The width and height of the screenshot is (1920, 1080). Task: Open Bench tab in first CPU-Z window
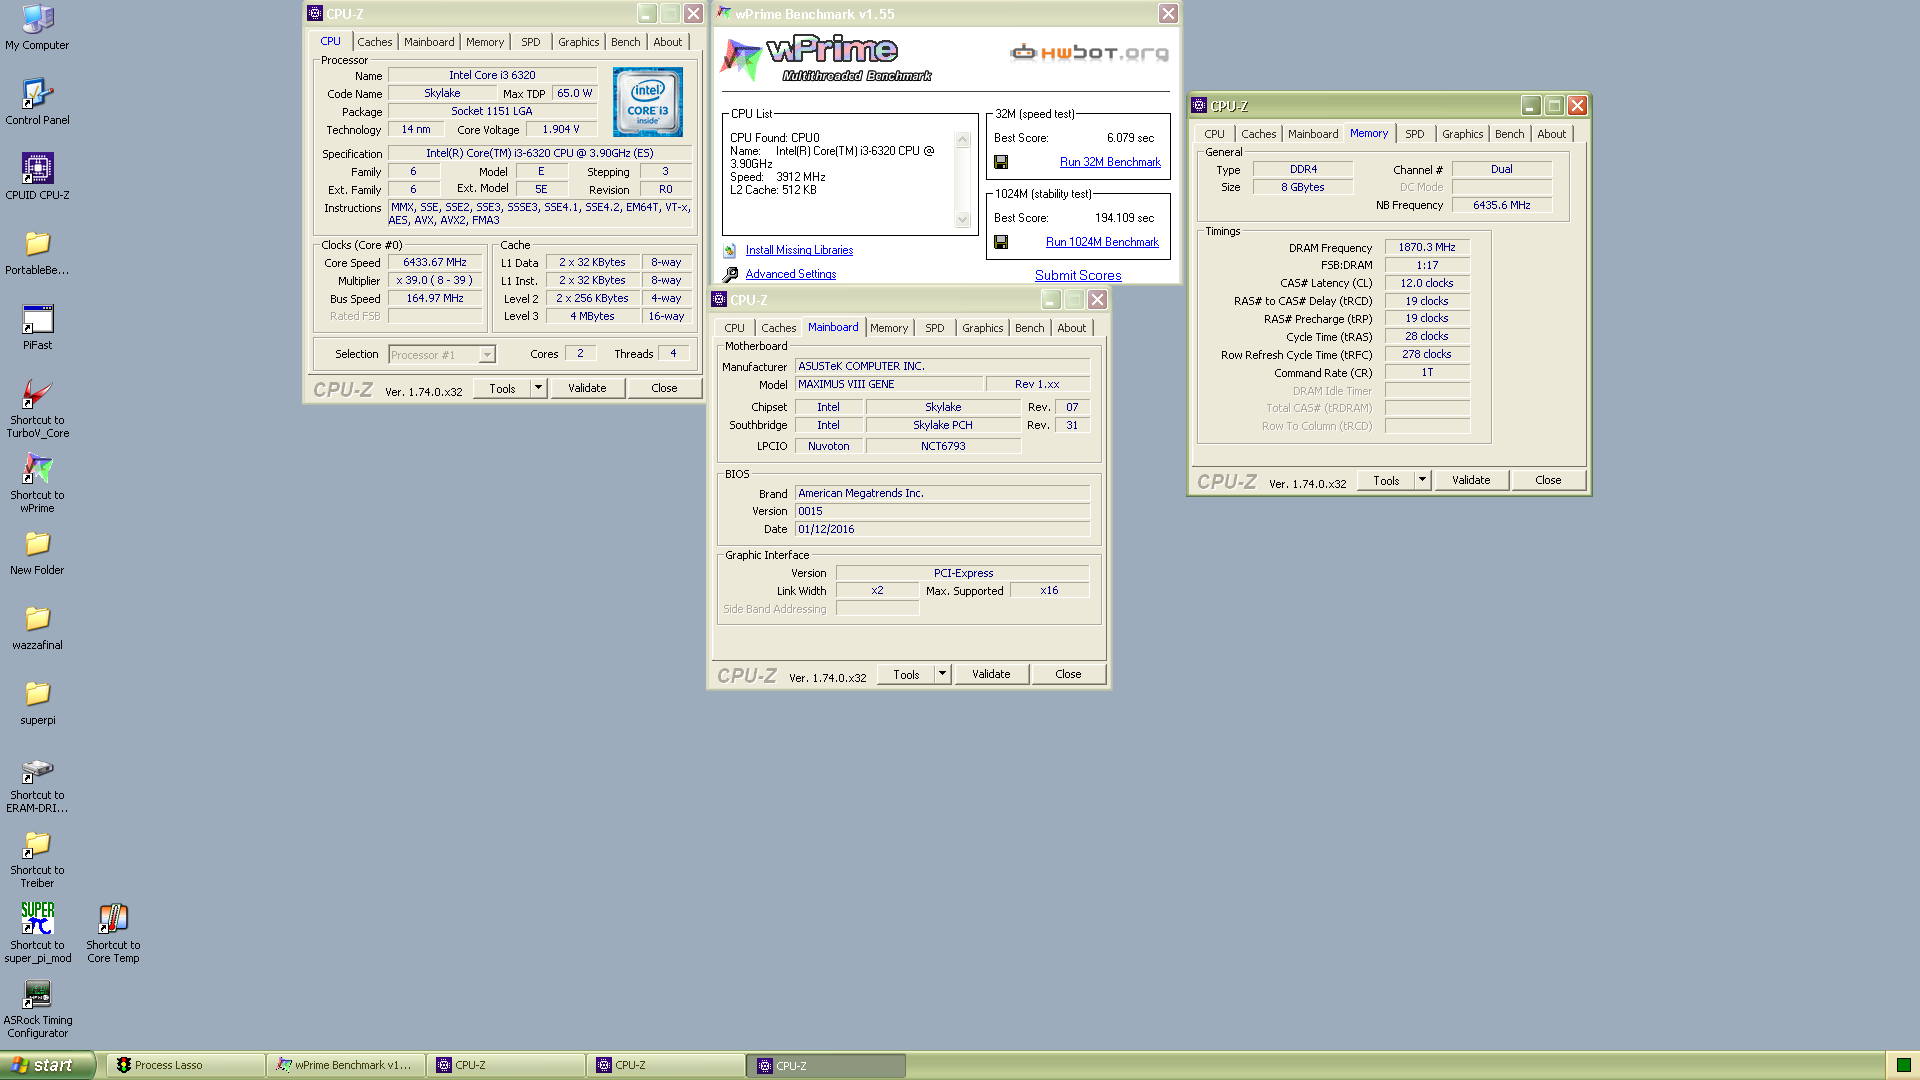626,42
